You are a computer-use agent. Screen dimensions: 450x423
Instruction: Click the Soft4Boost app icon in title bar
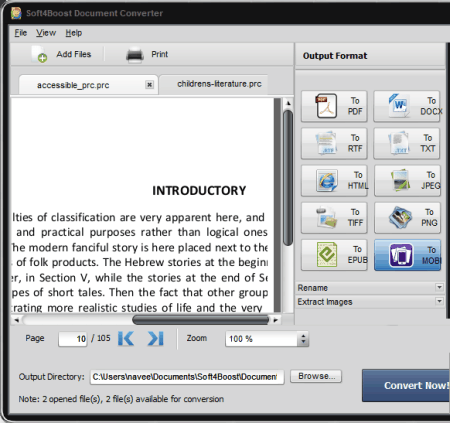pyautogui.click(x=16, y=13)
